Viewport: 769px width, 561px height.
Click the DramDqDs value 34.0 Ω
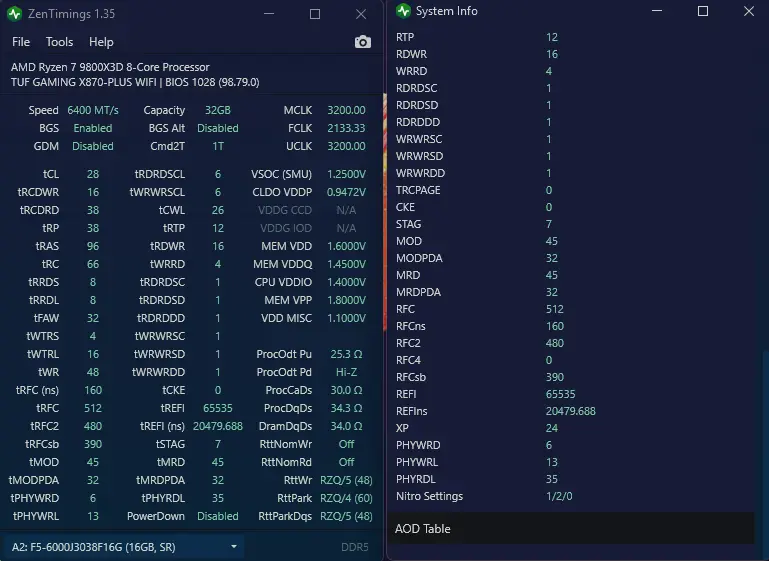[346, 426]
